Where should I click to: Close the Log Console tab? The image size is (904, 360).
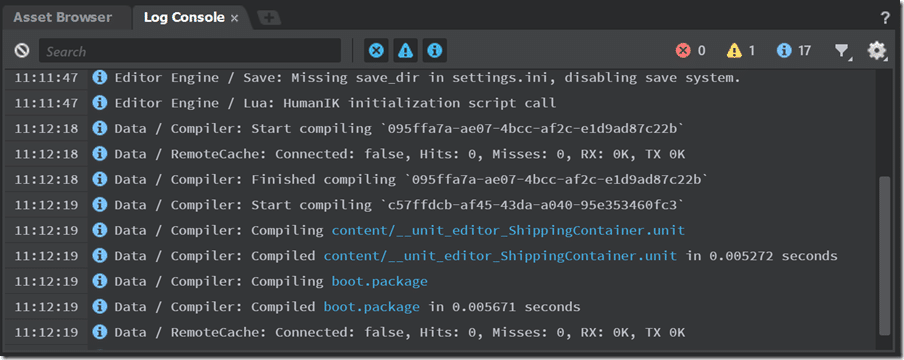click(234, 18)
